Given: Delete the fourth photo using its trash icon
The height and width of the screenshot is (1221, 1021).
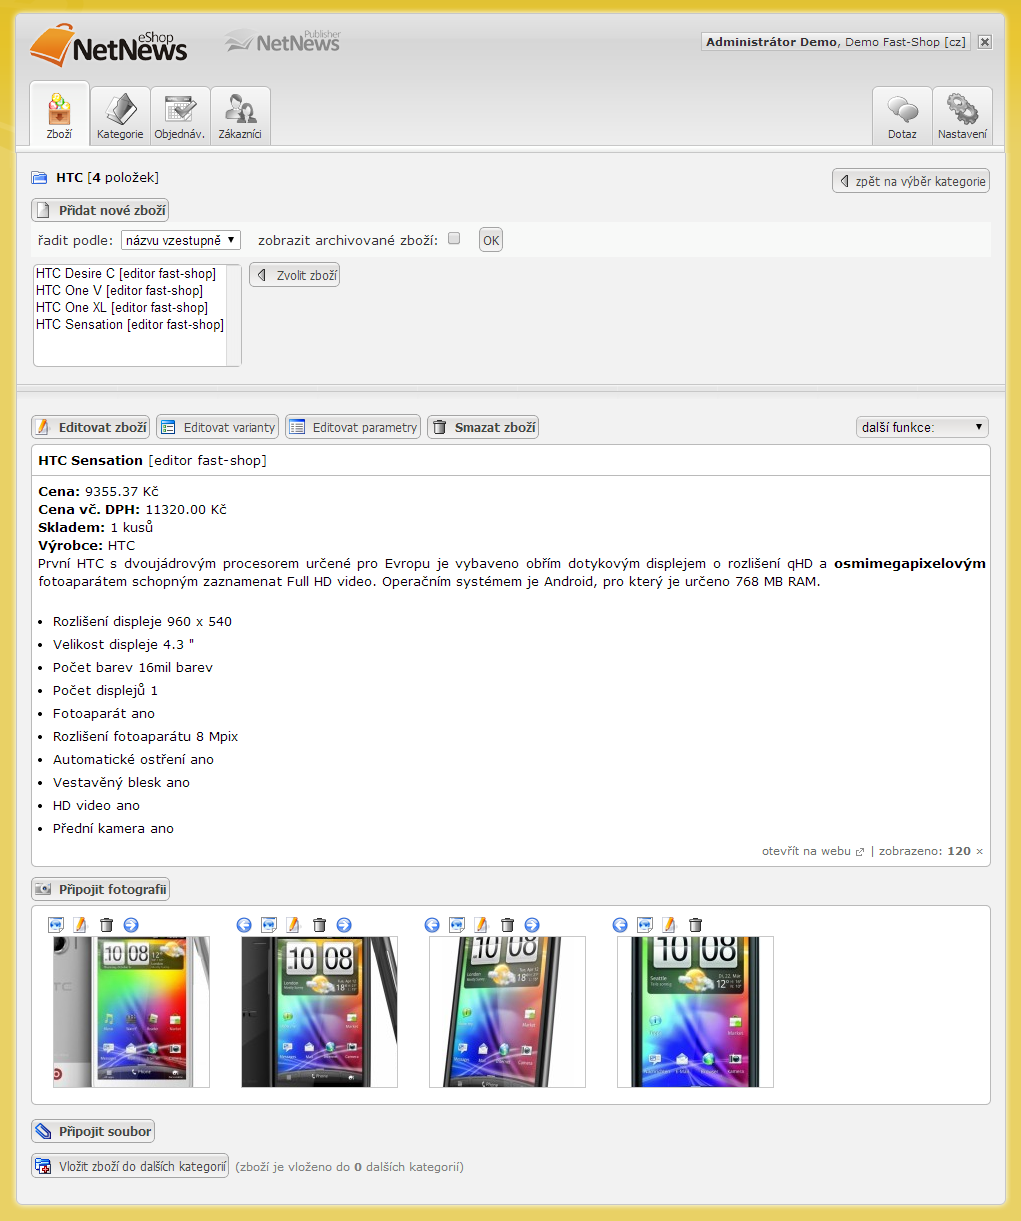Looking at the screenshot, I should click(695, 925).
